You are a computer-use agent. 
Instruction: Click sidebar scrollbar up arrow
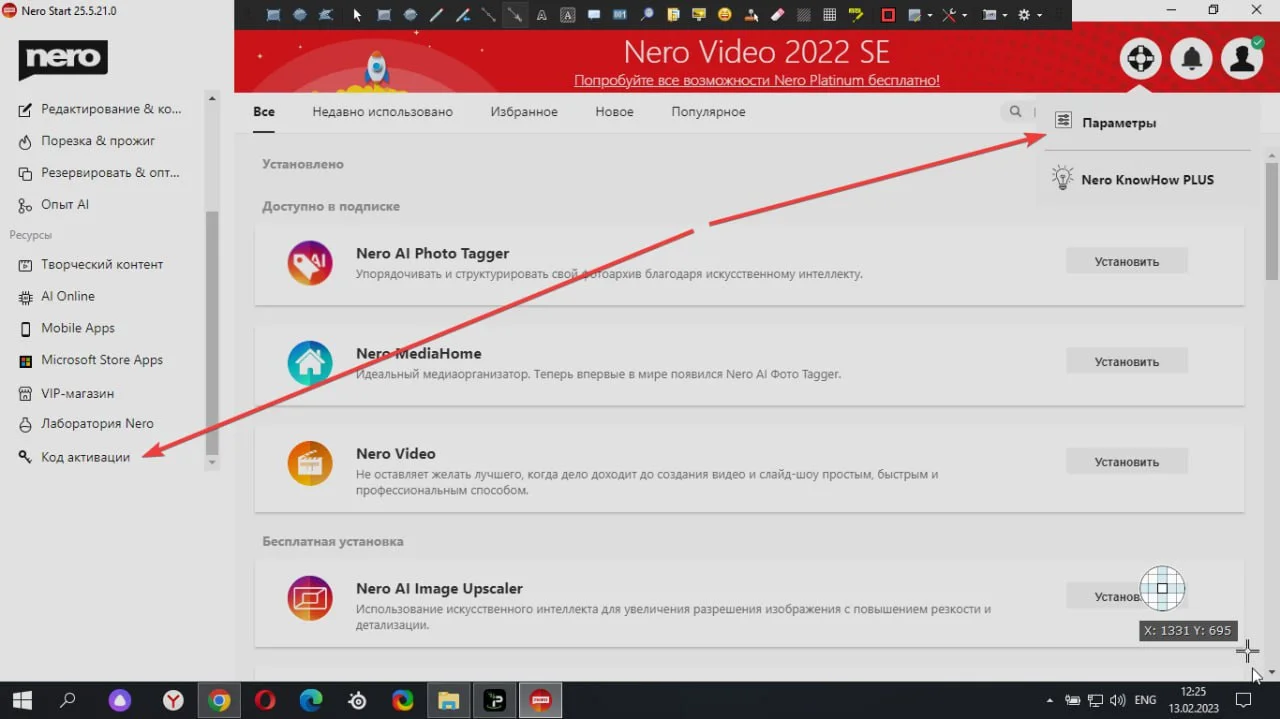coord(211,97)
